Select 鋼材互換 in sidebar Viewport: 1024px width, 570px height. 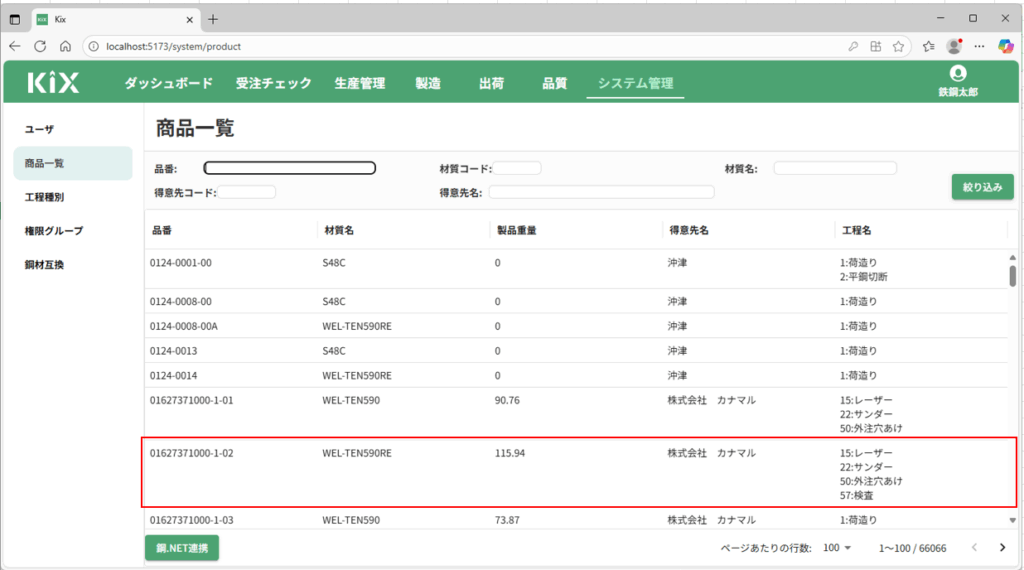44,265
